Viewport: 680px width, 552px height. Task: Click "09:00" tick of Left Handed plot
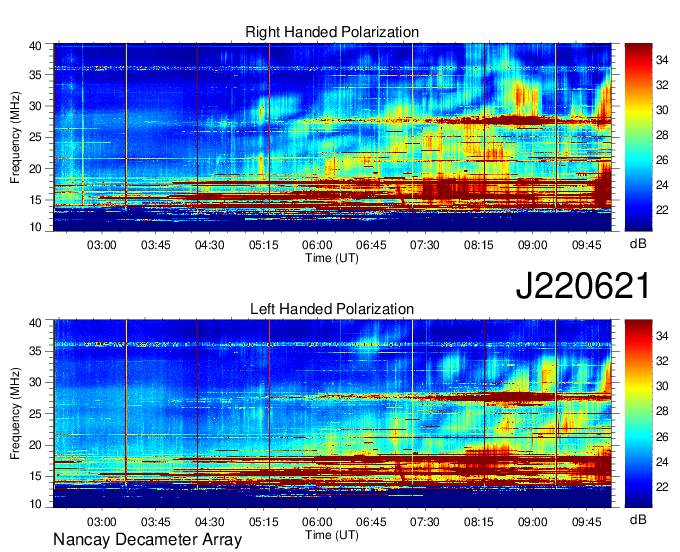[x=533, y=522]
